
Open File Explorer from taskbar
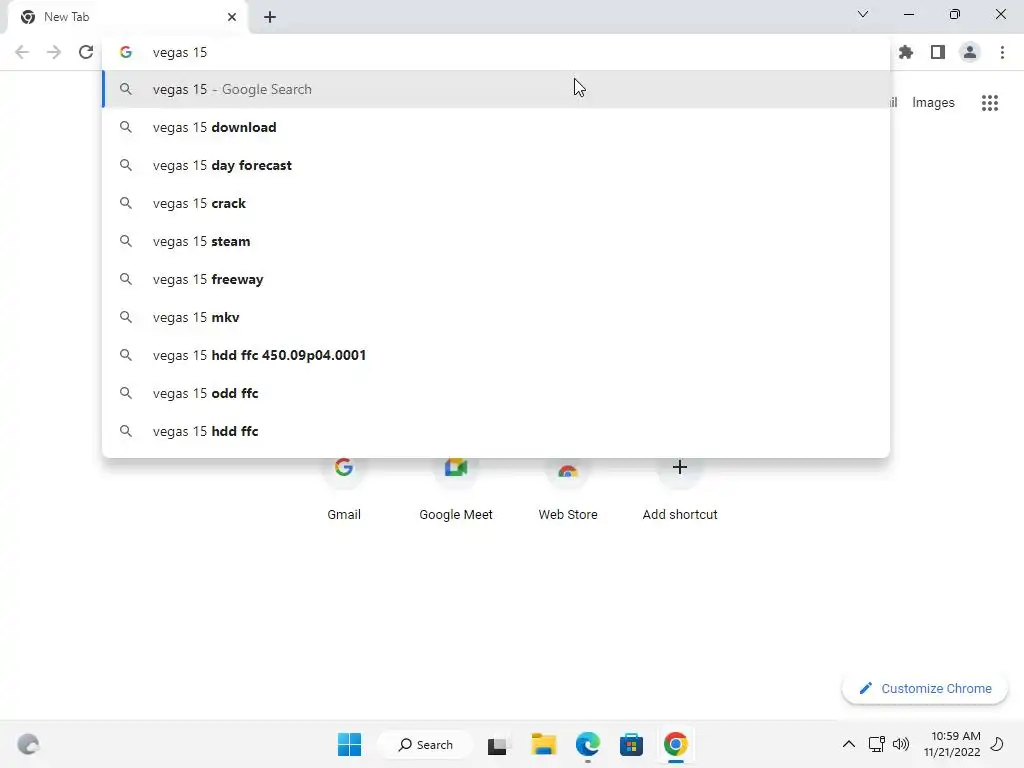pos(543,744)
